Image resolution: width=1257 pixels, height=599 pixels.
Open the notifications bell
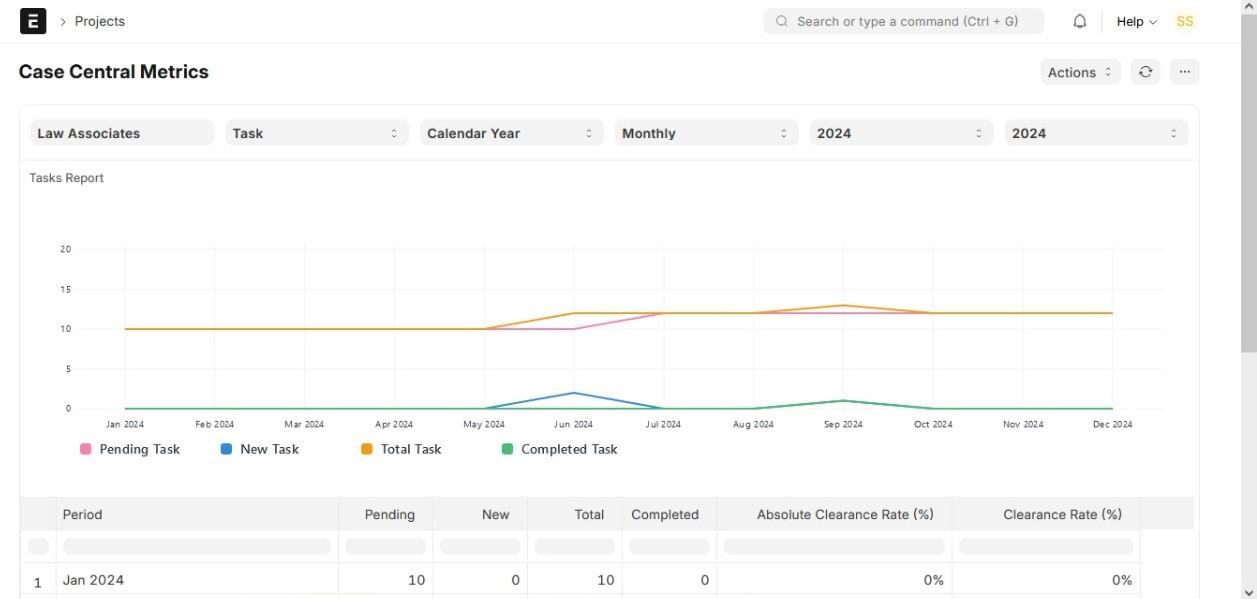pos(1080,21)
